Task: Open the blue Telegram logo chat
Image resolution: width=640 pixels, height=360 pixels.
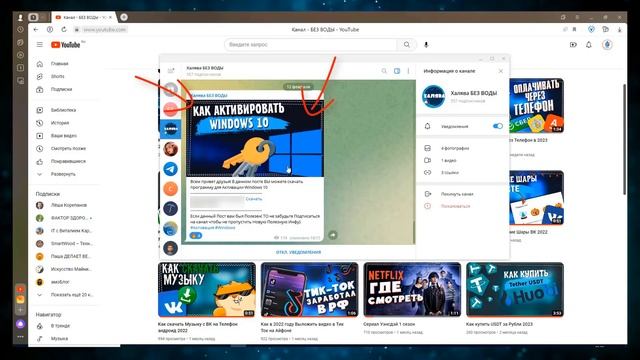Action: coord(170,169)
